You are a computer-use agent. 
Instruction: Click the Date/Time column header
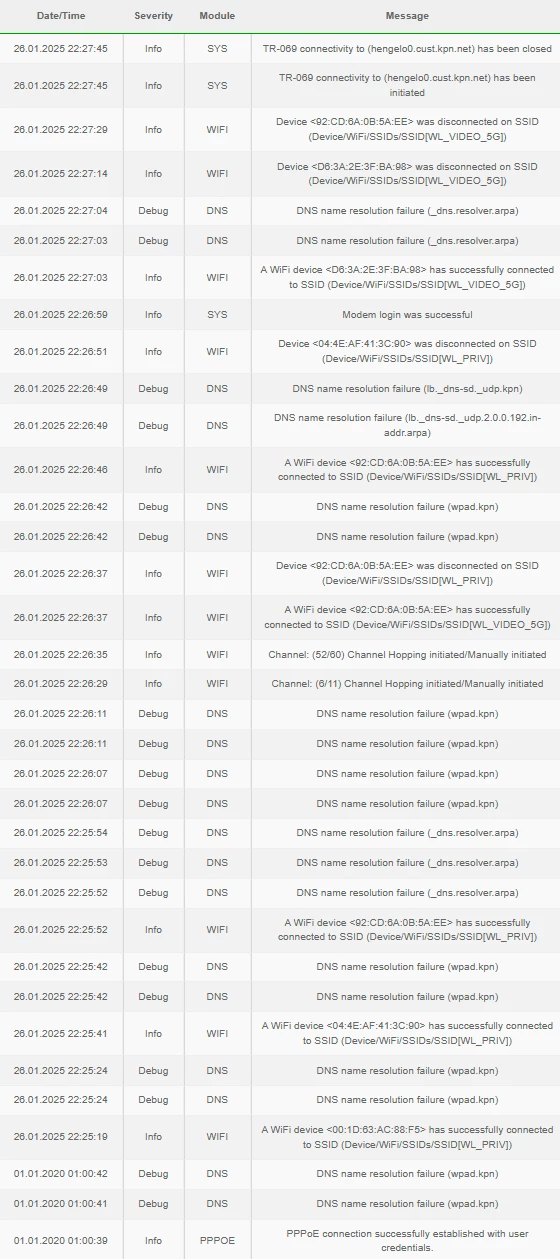(x=60, y=16)
